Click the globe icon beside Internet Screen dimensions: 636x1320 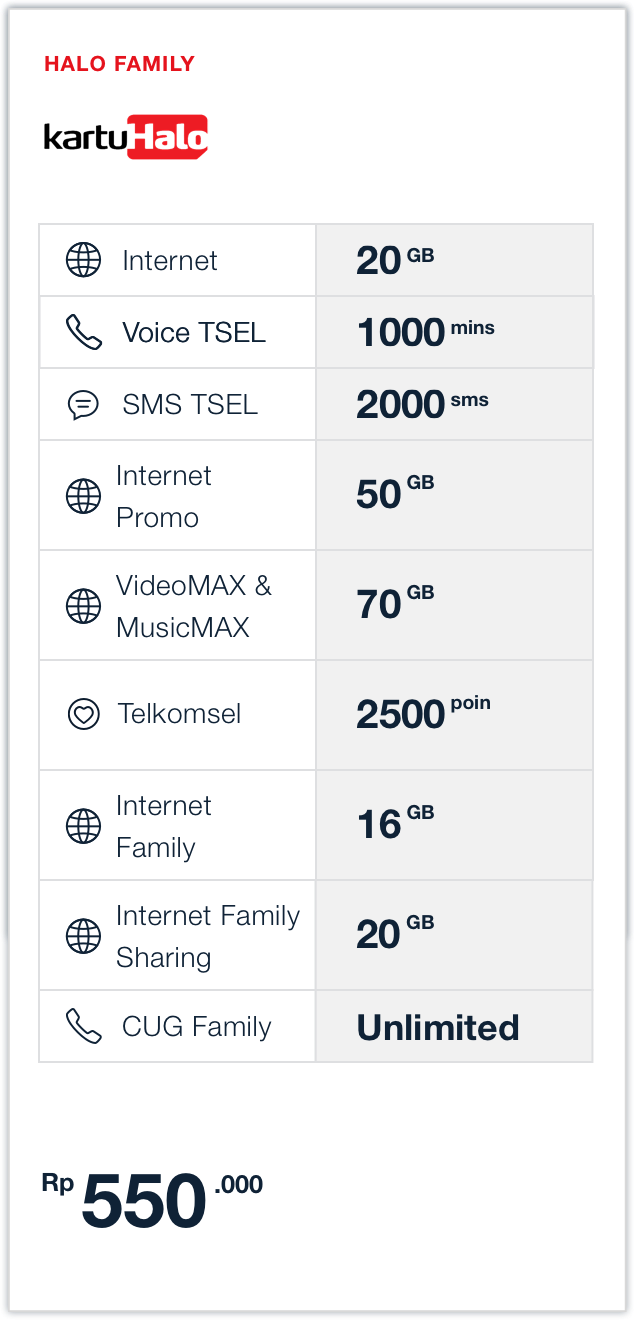(83, 260)
